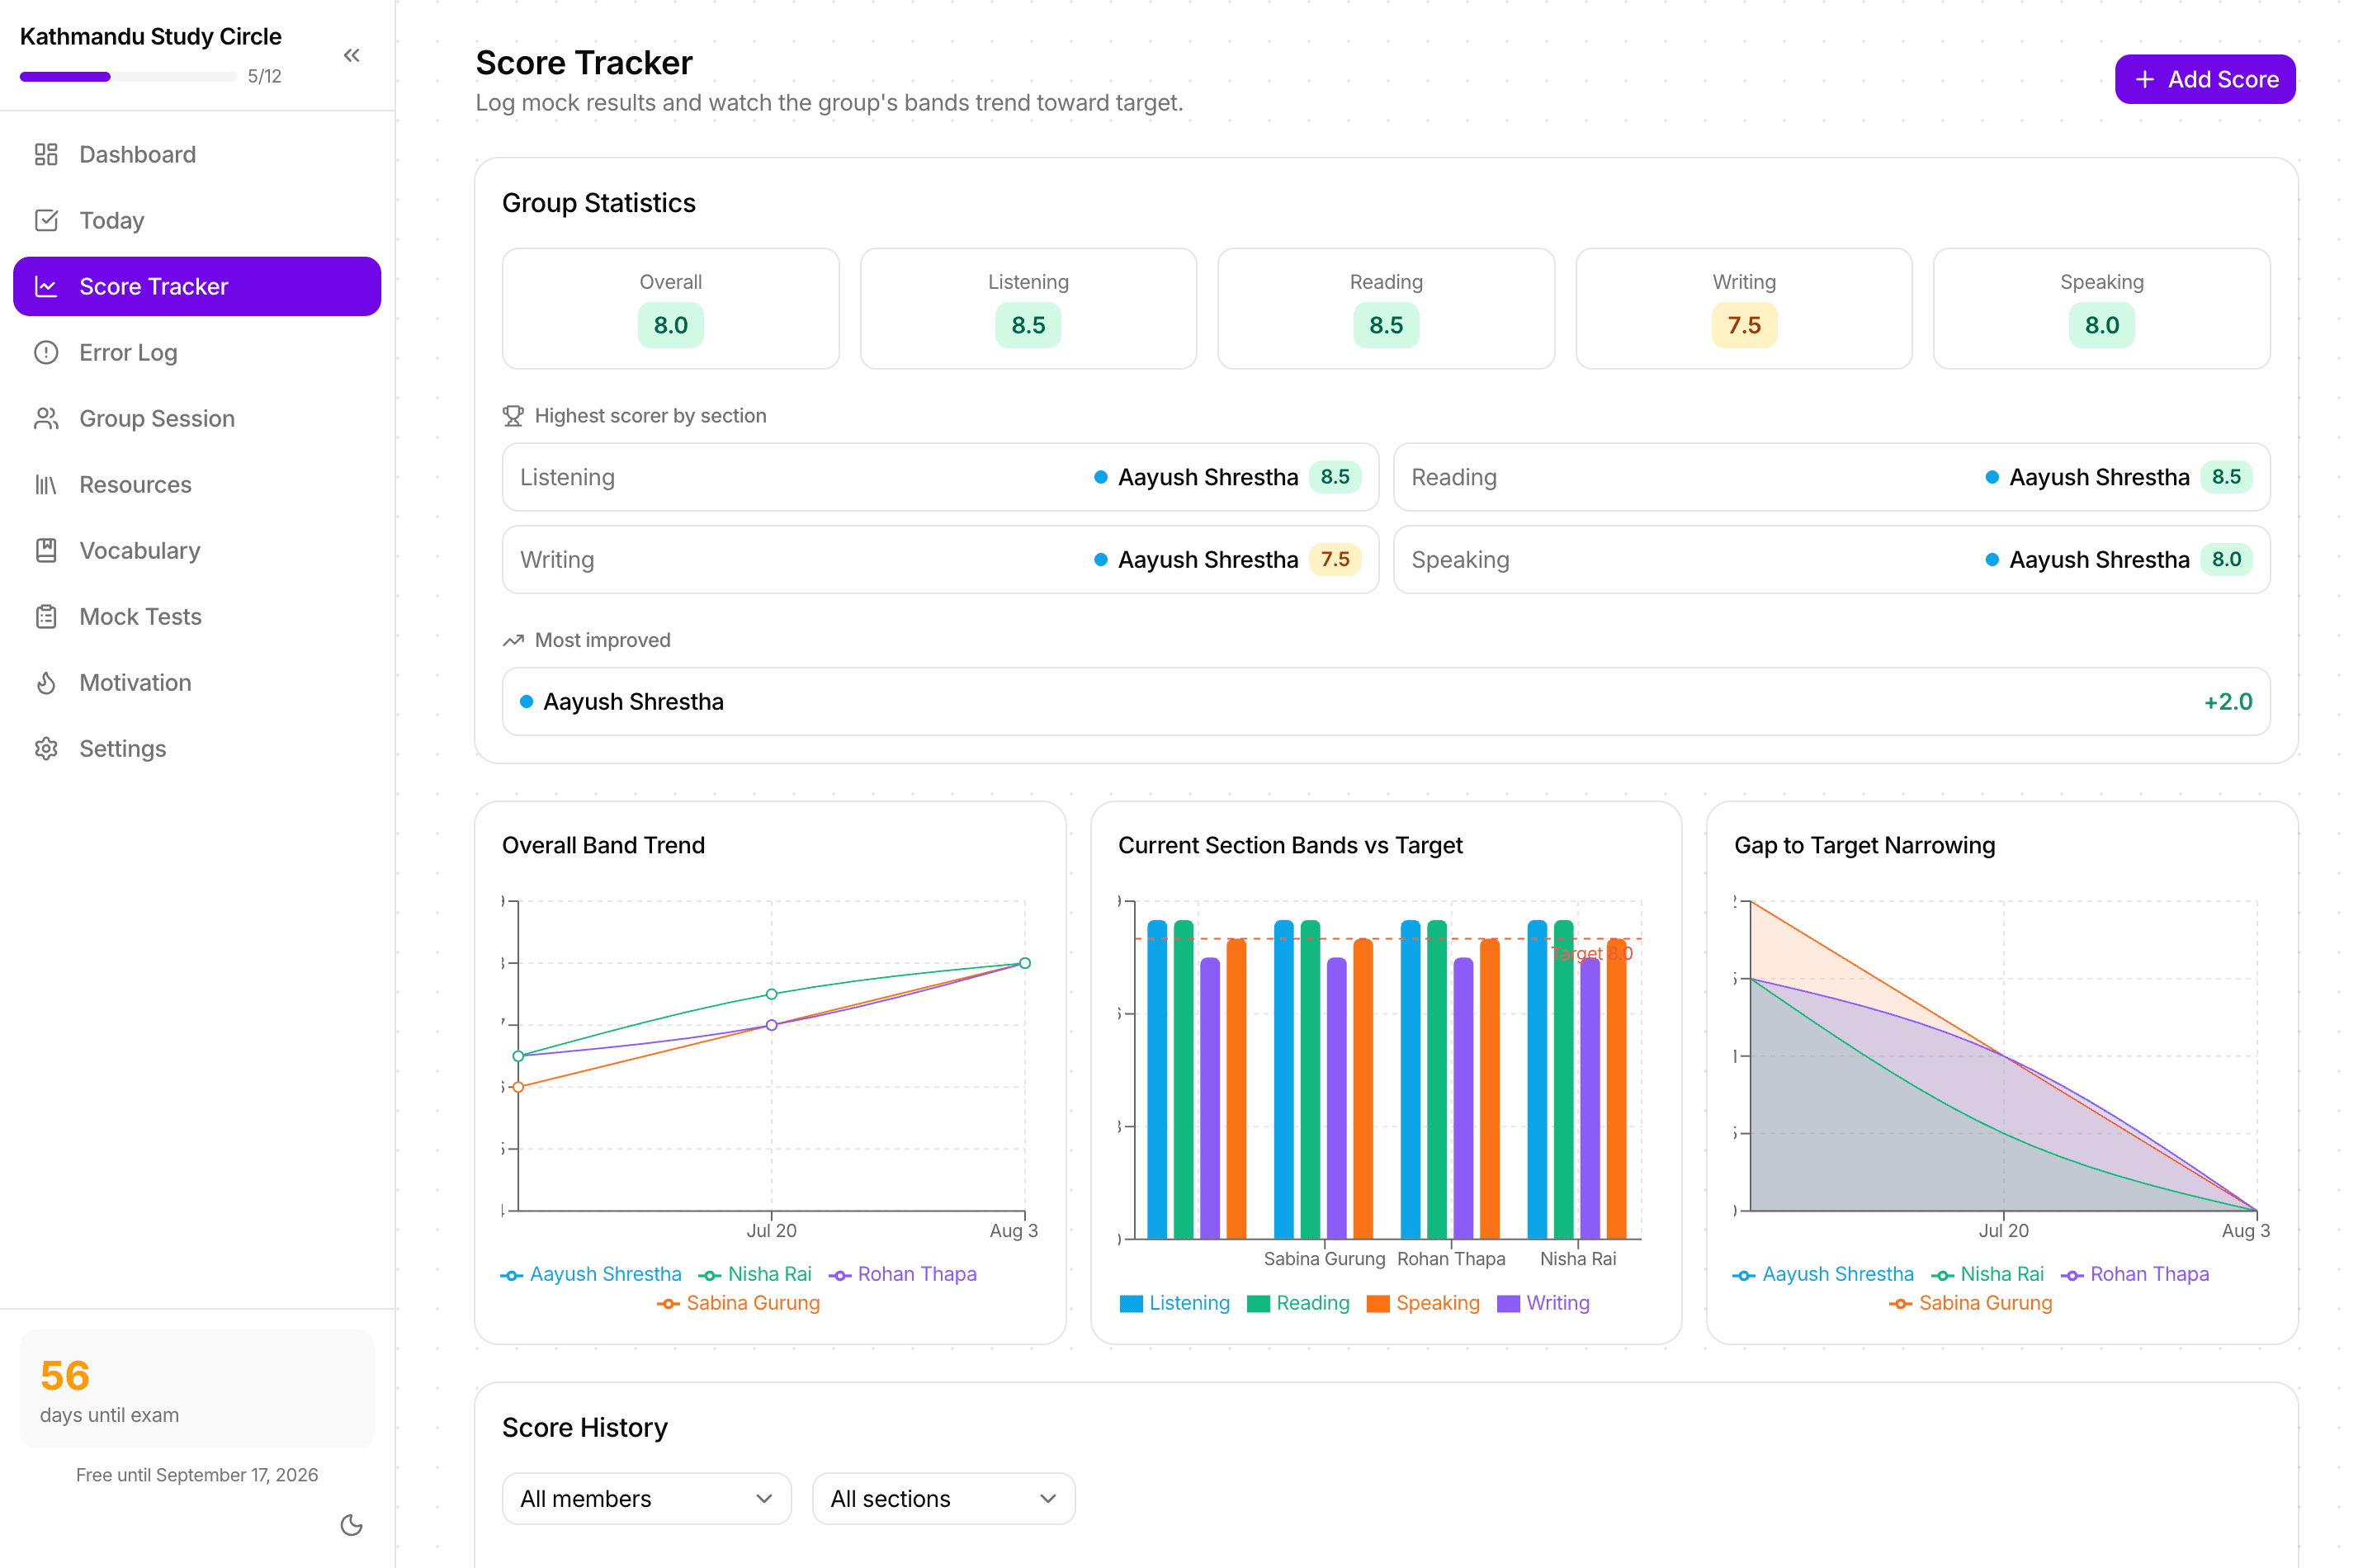Click the Writing purple legend swatch

tap(1508, 1303)
